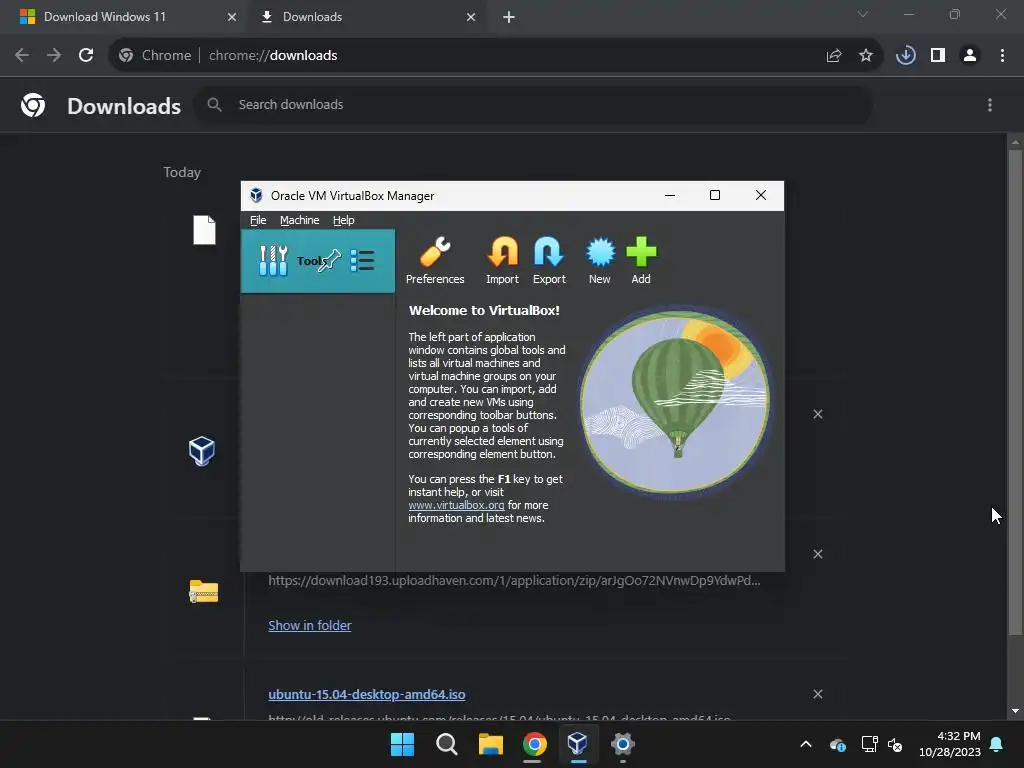Go forward in Chrome
The width and height of the screenshot is (1024, 768).
coord(54,56)
